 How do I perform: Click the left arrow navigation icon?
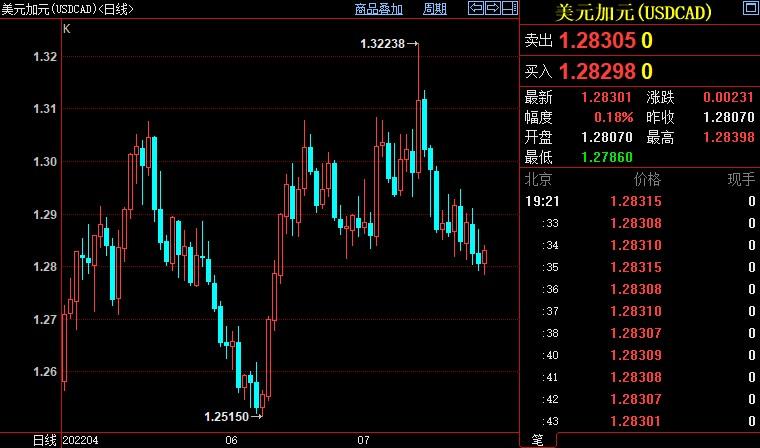click(476, 9)
